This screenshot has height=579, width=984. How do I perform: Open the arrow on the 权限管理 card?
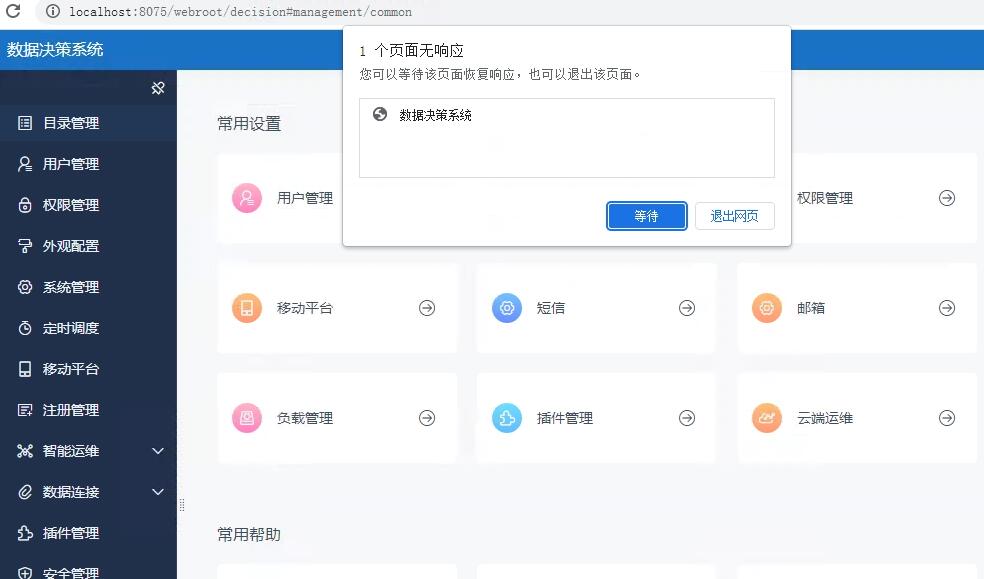[x=947, y=198]
